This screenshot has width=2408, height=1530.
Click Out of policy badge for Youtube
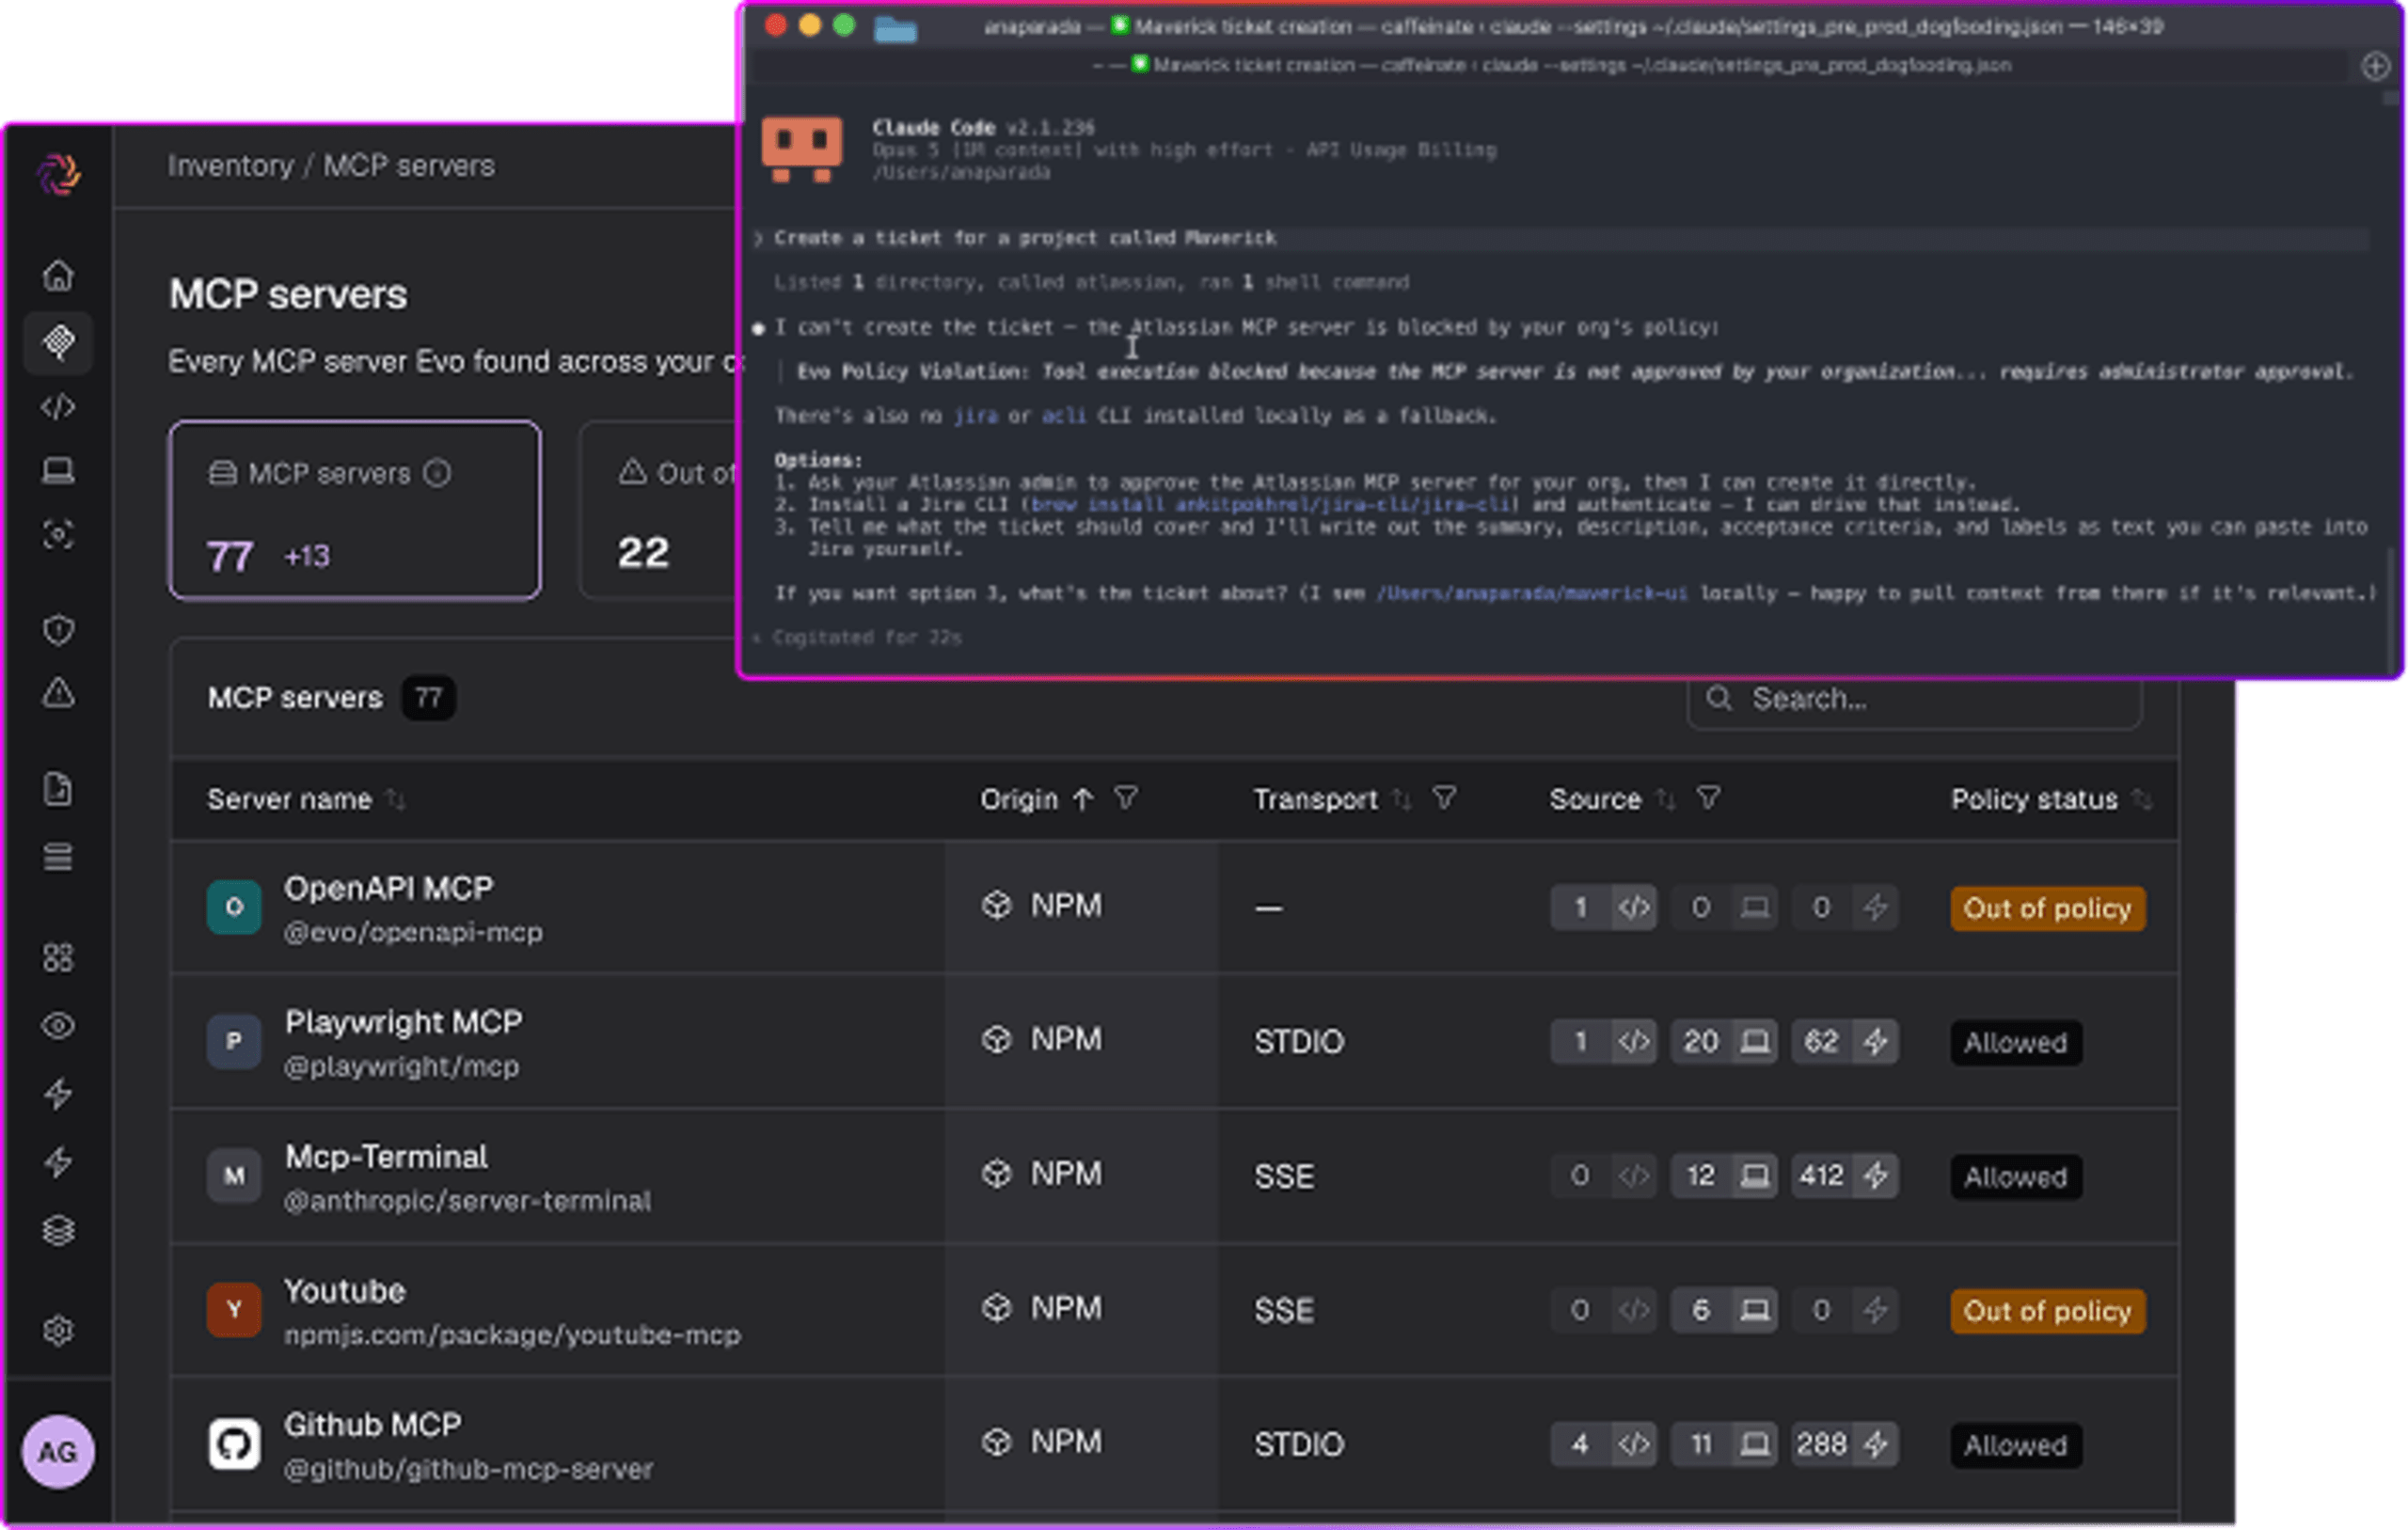pyautogui.click(x=2047, y=1310)
